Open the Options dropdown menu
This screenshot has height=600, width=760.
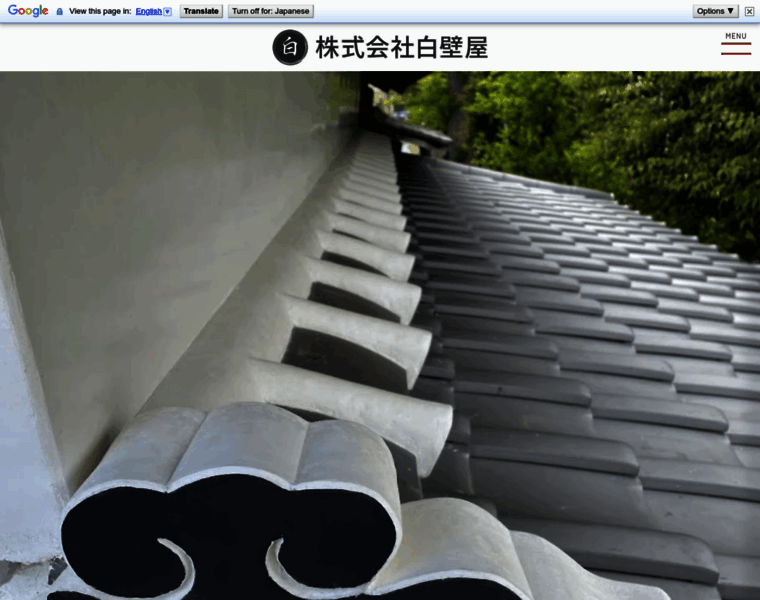tap(715, 11)
